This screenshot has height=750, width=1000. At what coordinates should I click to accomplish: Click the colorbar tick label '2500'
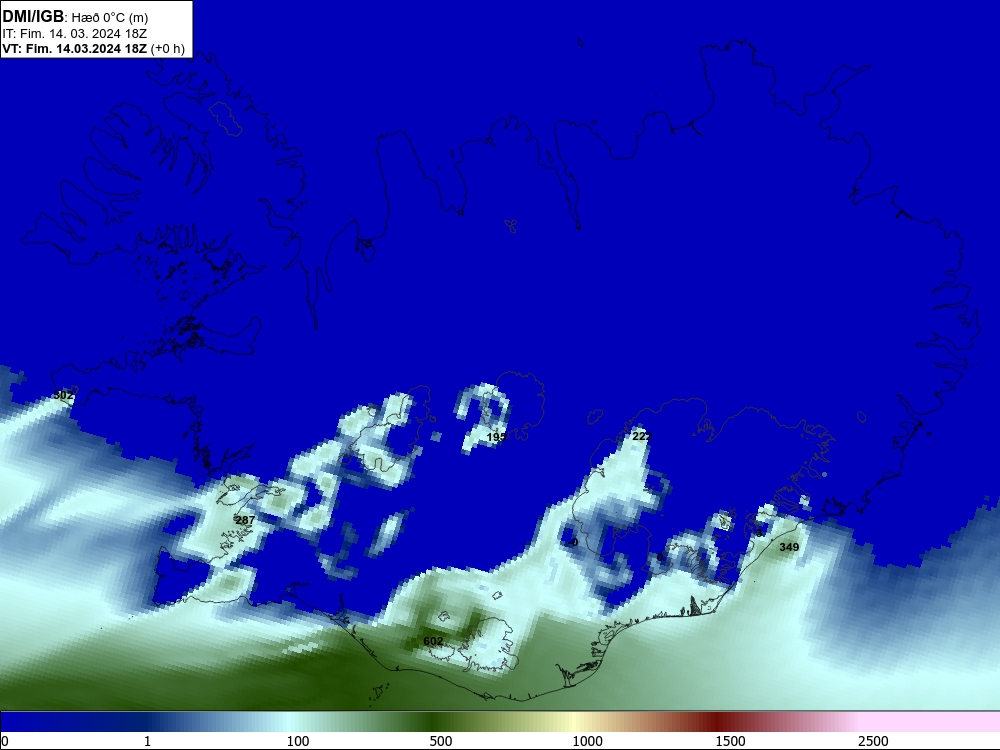[x=873, y=741]
